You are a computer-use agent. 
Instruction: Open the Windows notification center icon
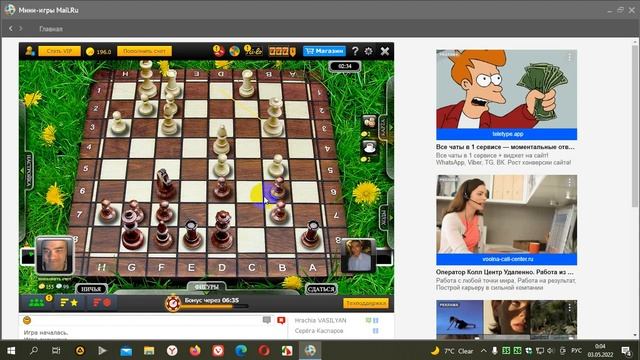tap(627, 351)
